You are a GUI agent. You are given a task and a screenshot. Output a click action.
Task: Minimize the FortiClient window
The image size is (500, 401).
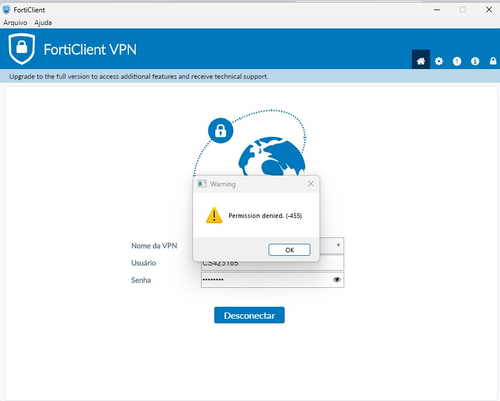point(437,10)
